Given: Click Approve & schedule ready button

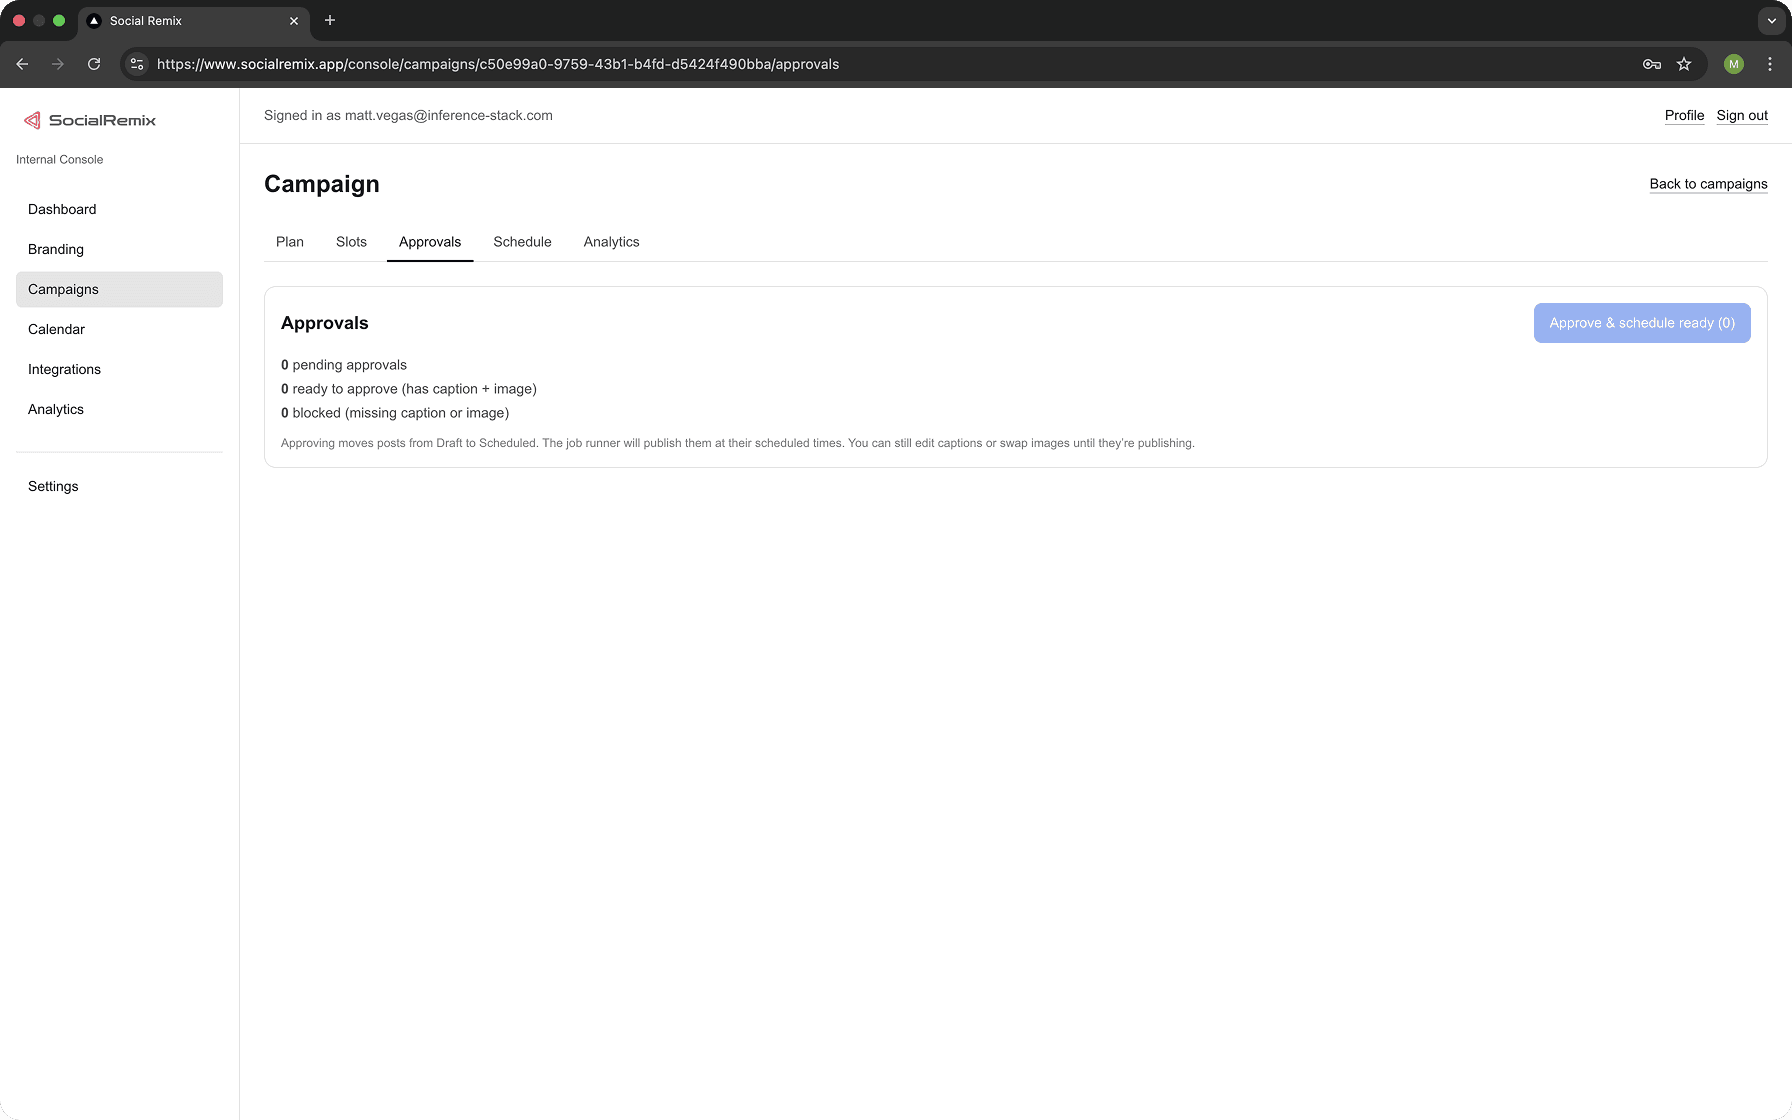Looking at the screenshot, I should (1642, 323).
